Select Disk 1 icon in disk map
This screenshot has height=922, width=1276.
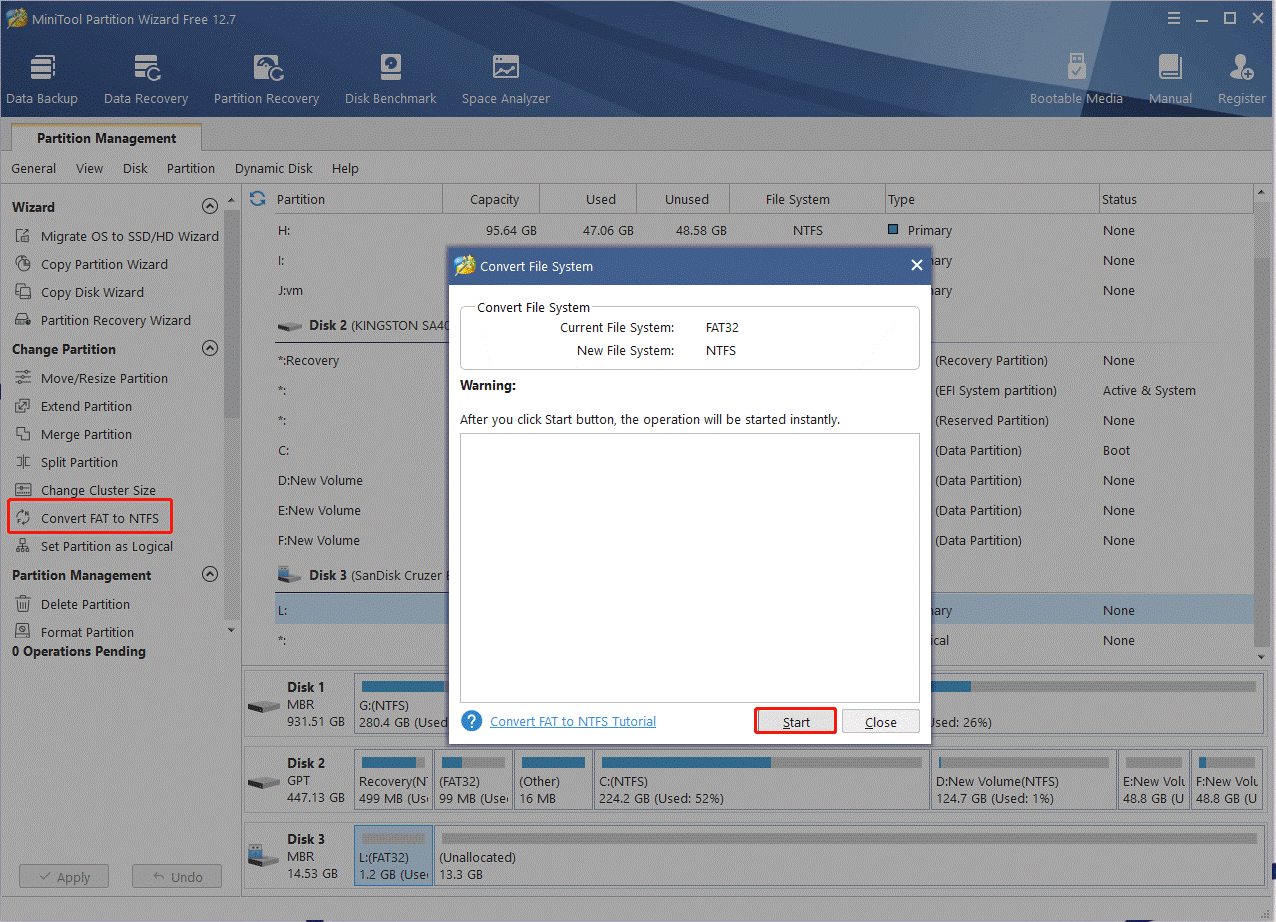(265, 706)
